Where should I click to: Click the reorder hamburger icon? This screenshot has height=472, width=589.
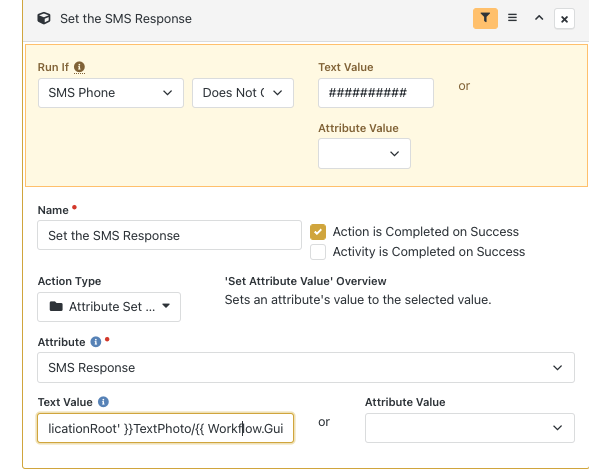point(512,18)
